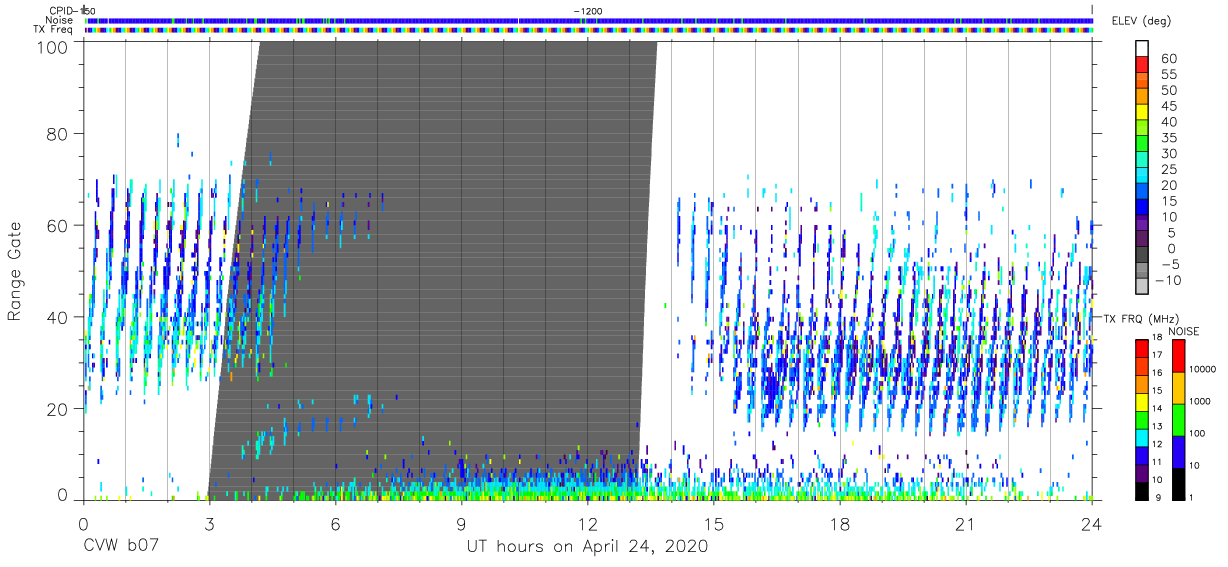Click the x-axis tick label '18'
This screenshot has height=567, width=1228.
point(840,524)
